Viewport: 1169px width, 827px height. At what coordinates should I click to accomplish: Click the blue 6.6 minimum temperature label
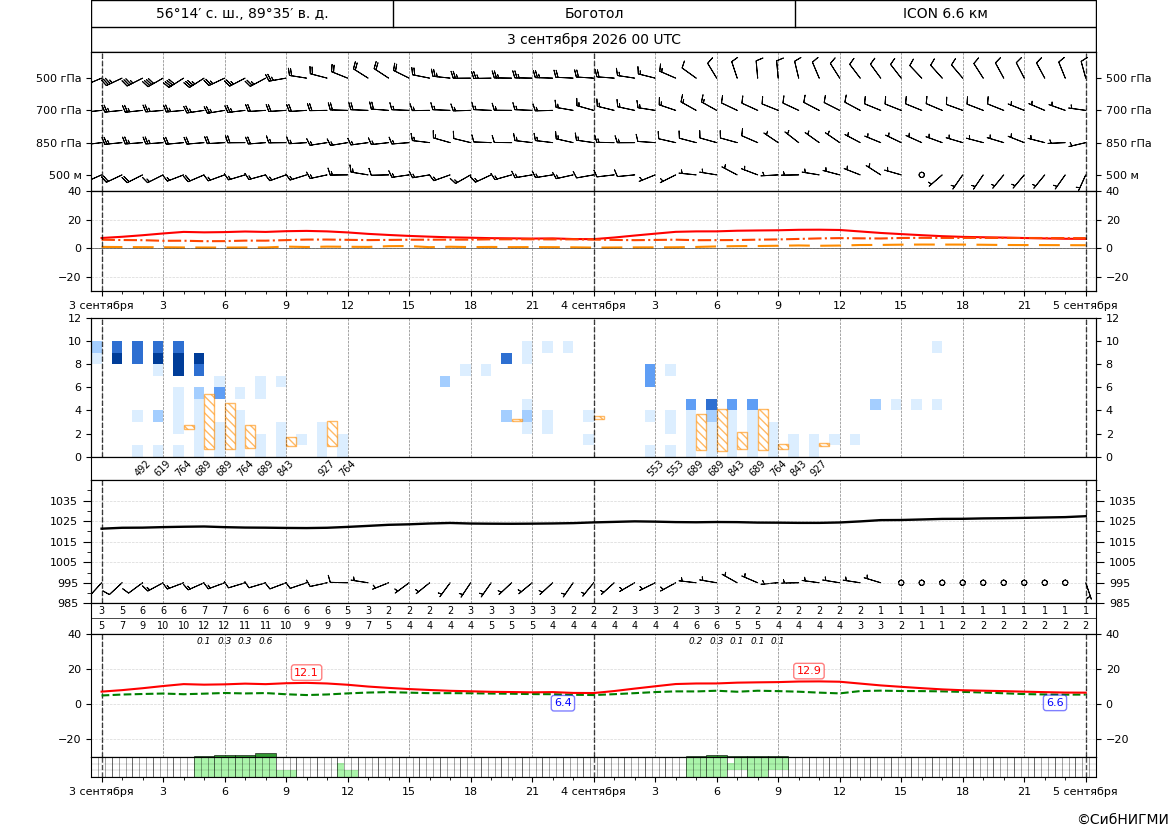pyautogui.click(x=1055, y=702)
